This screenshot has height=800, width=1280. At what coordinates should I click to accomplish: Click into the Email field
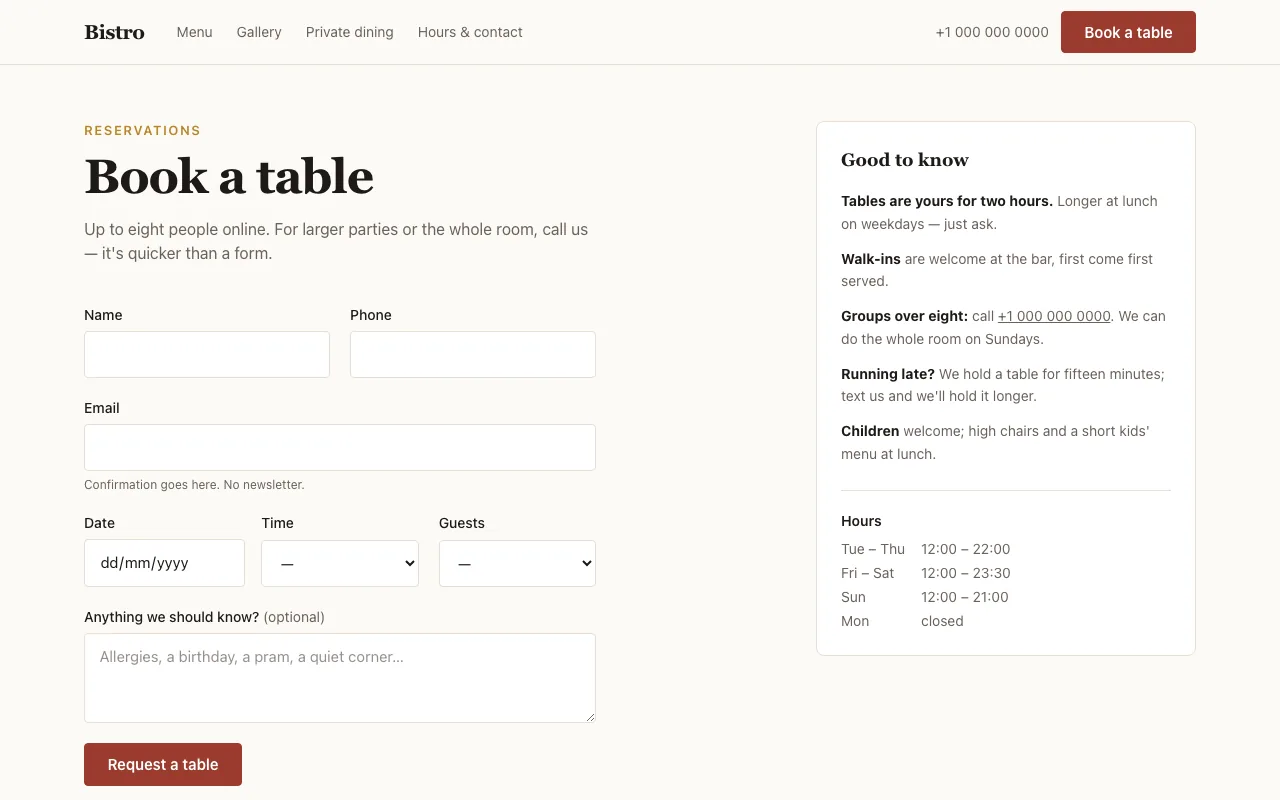pos(340,447)
